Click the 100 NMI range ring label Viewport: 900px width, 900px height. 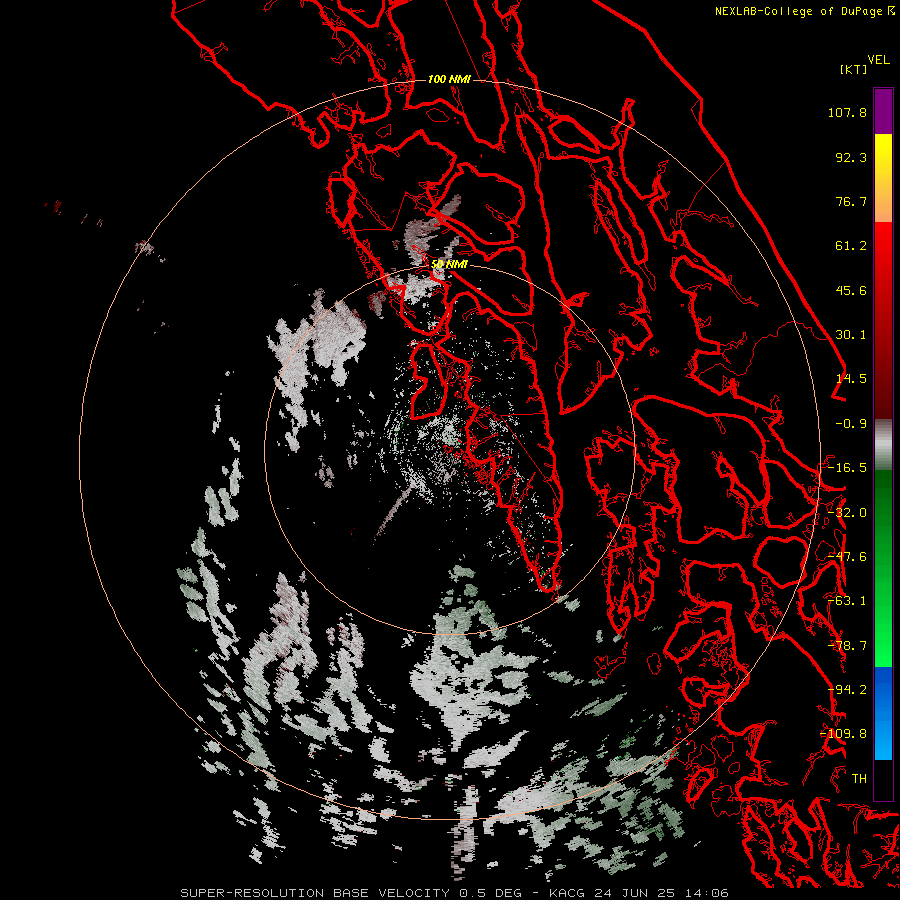coord(449,79)
